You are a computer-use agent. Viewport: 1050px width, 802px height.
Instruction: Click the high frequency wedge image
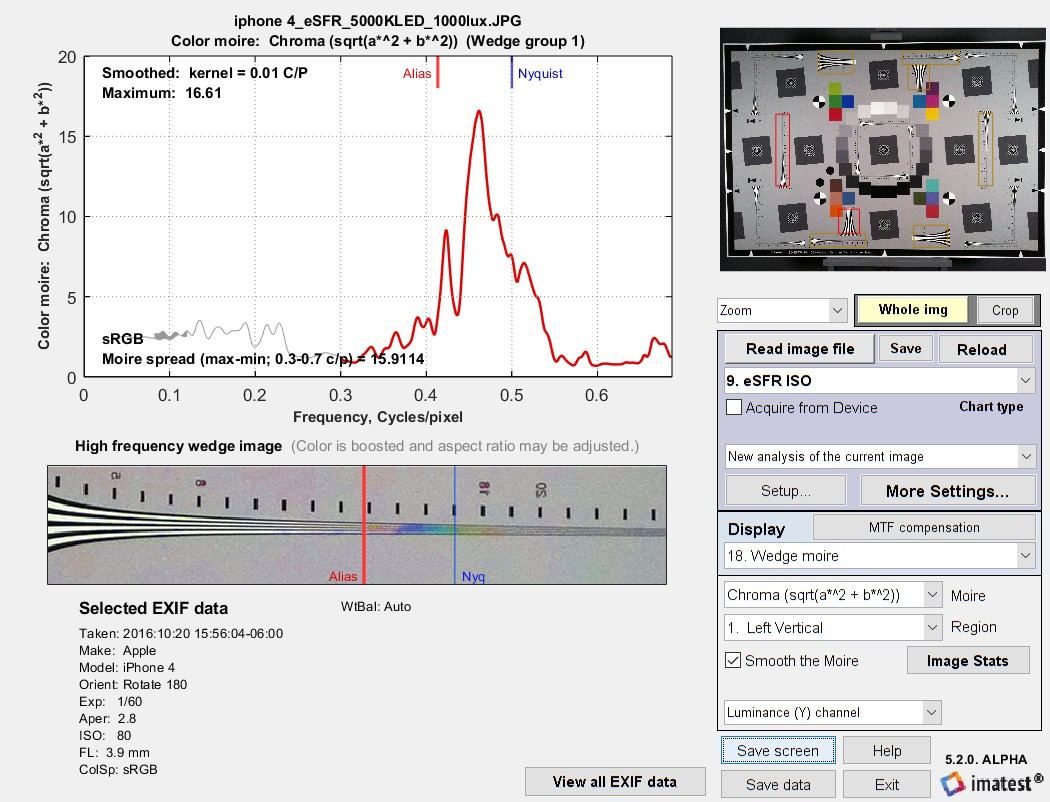tap(357, 525)
